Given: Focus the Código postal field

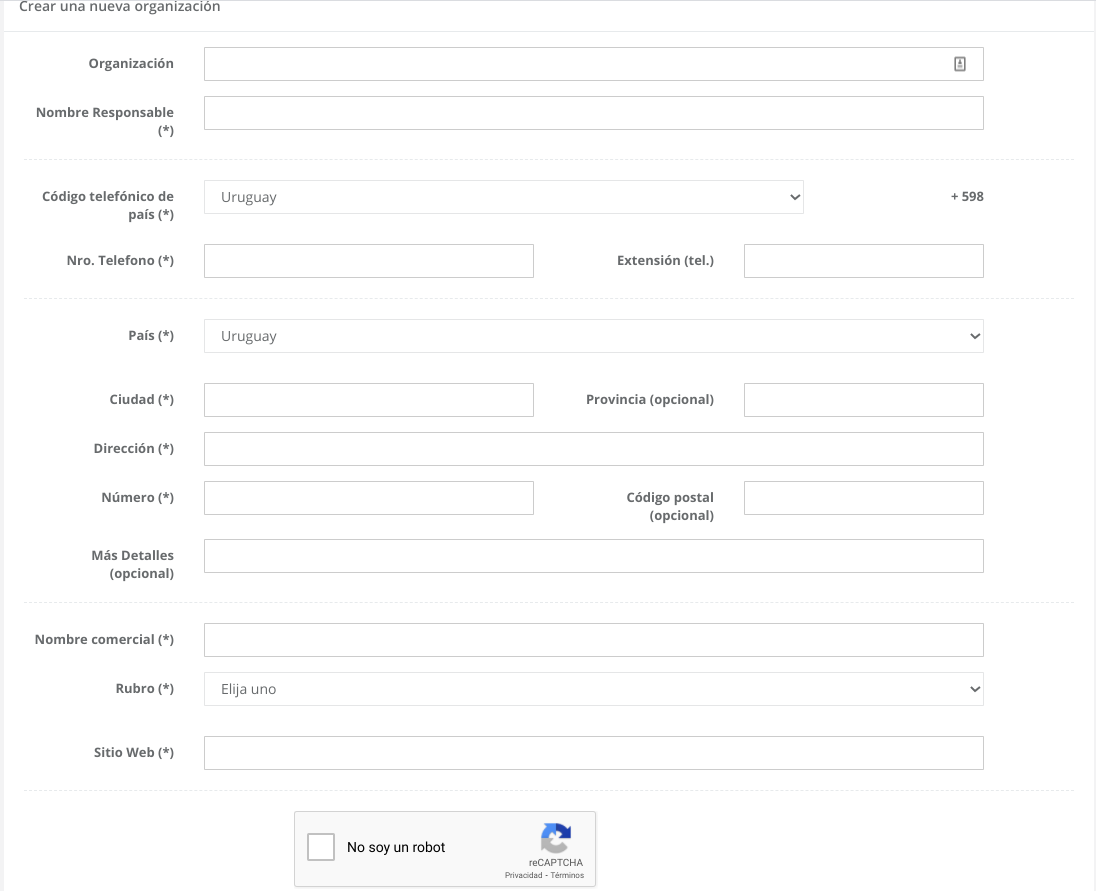Looking at the screenshot, I should [863, 498].
